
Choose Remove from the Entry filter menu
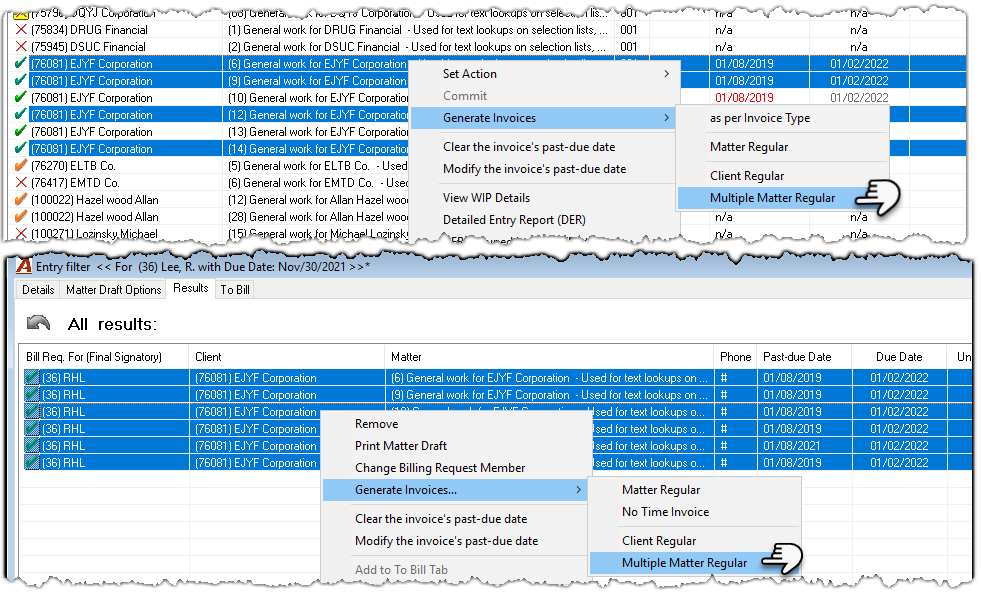376,424
